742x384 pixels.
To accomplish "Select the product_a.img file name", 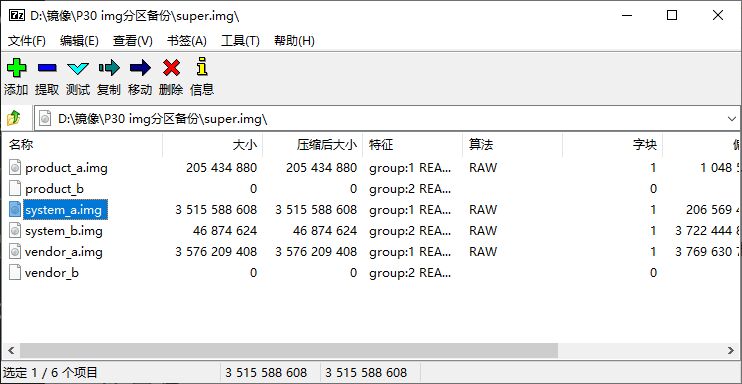I will (x=66, y=168).
